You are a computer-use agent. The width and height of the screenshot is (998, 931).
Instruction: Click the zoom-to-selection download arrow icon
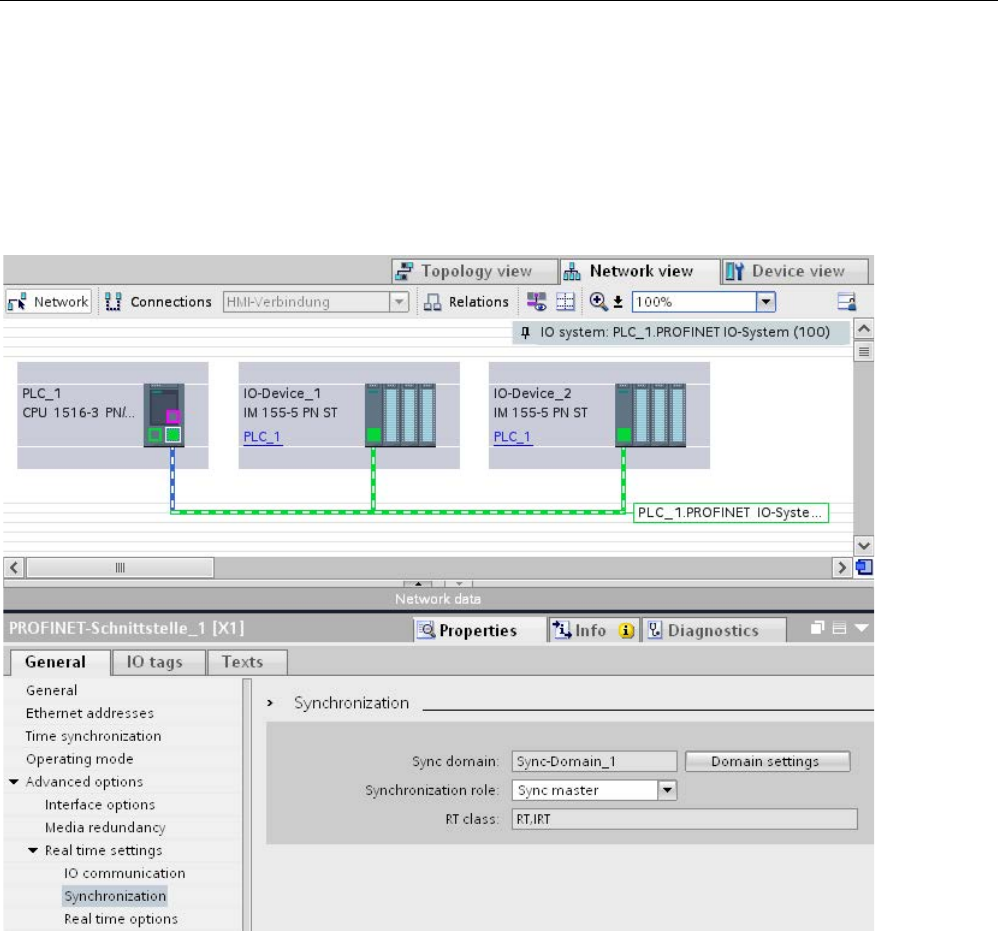618,302
